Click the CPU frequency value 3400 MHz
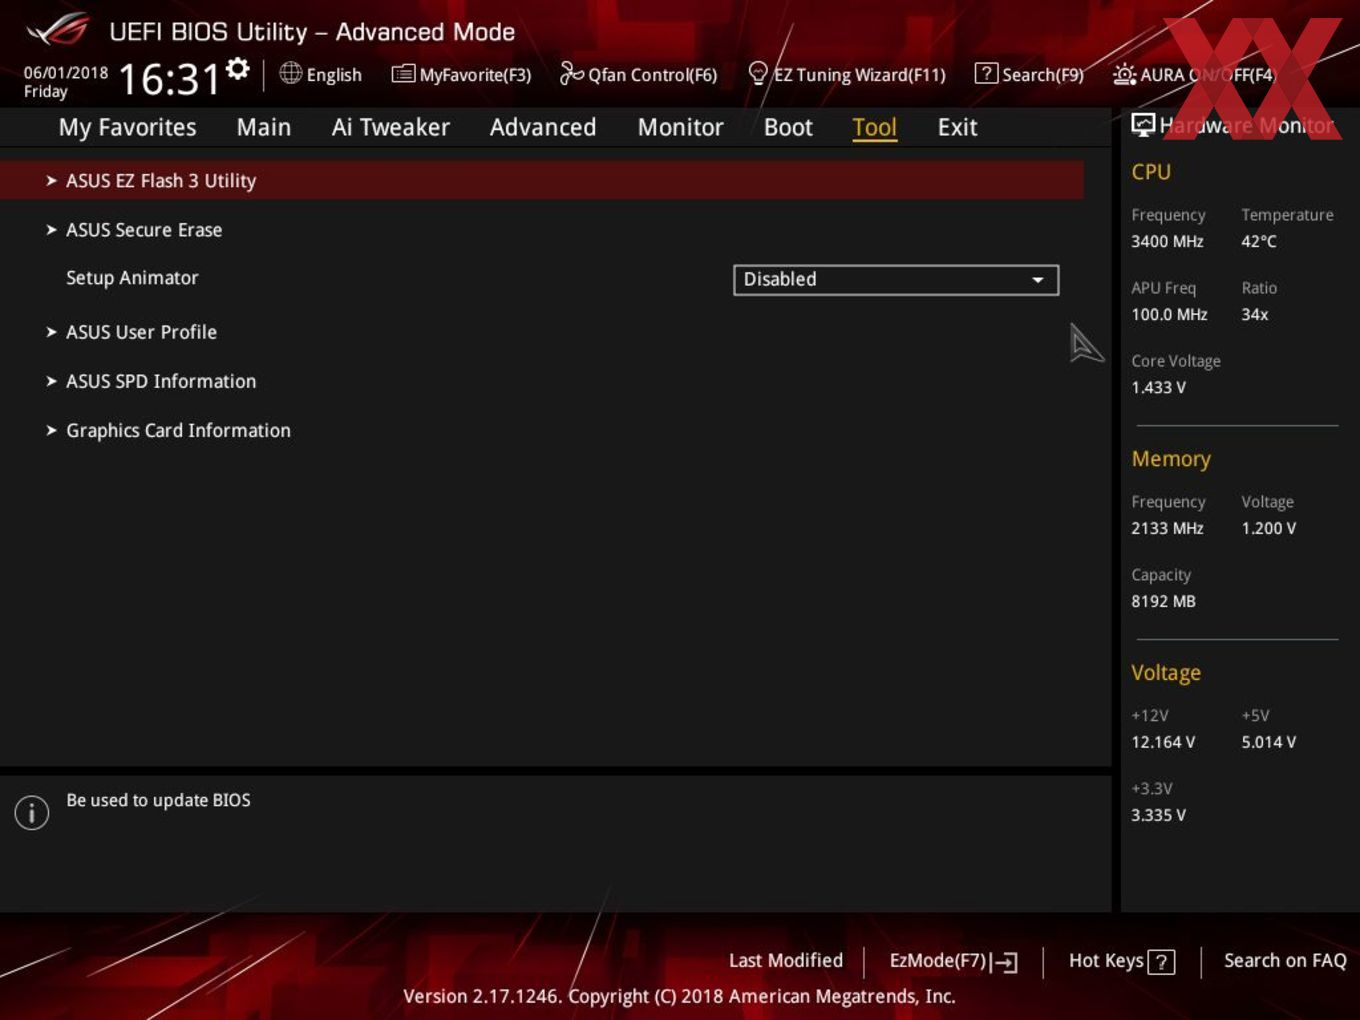The height and width of the screenshot is (1020, 1360). tap(1167, 241)
